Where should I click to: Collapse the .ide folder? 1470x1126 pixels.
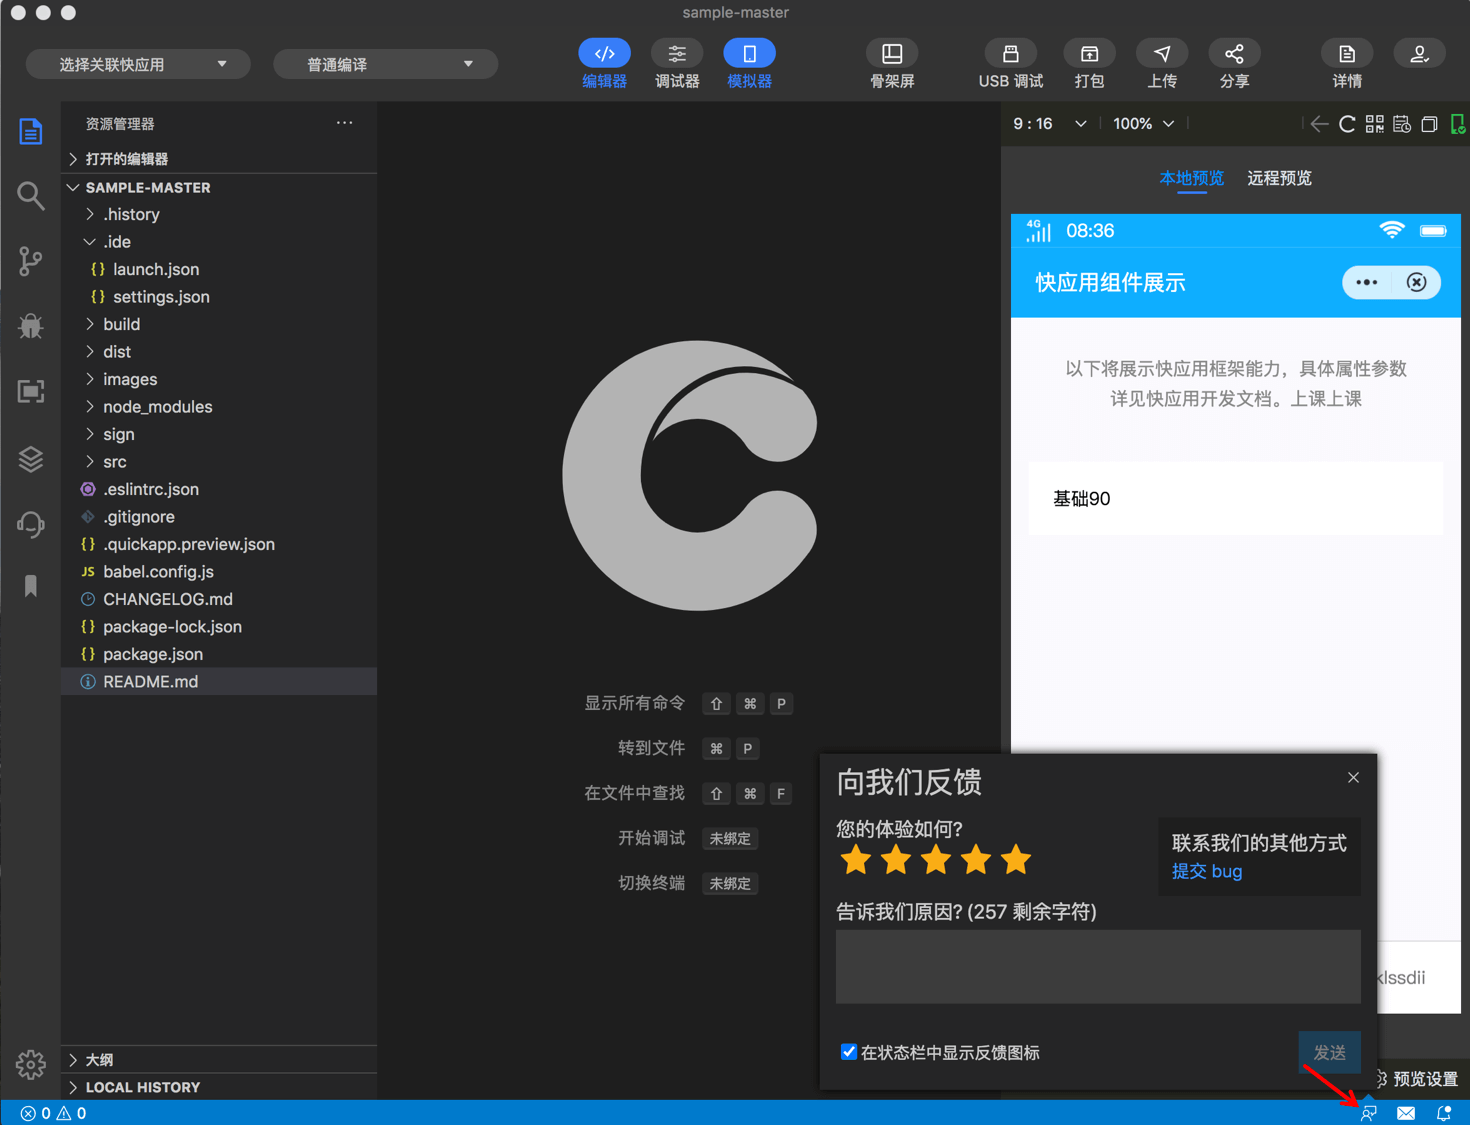click(x=90, y=241)
